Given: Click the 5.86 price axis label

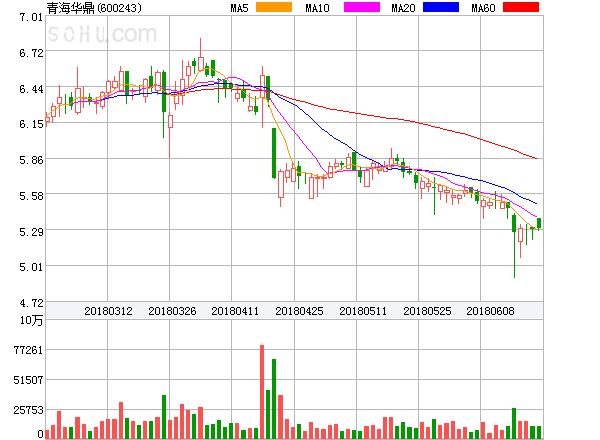Looking at the screenshot, I should pos(31,160).
